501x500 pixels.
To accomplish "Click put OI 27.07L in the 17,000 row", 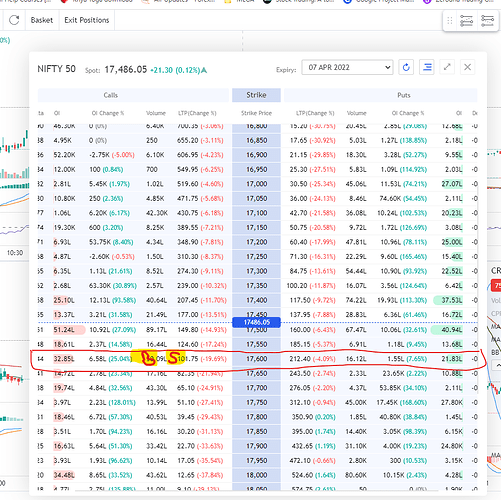I will [452, 184].
